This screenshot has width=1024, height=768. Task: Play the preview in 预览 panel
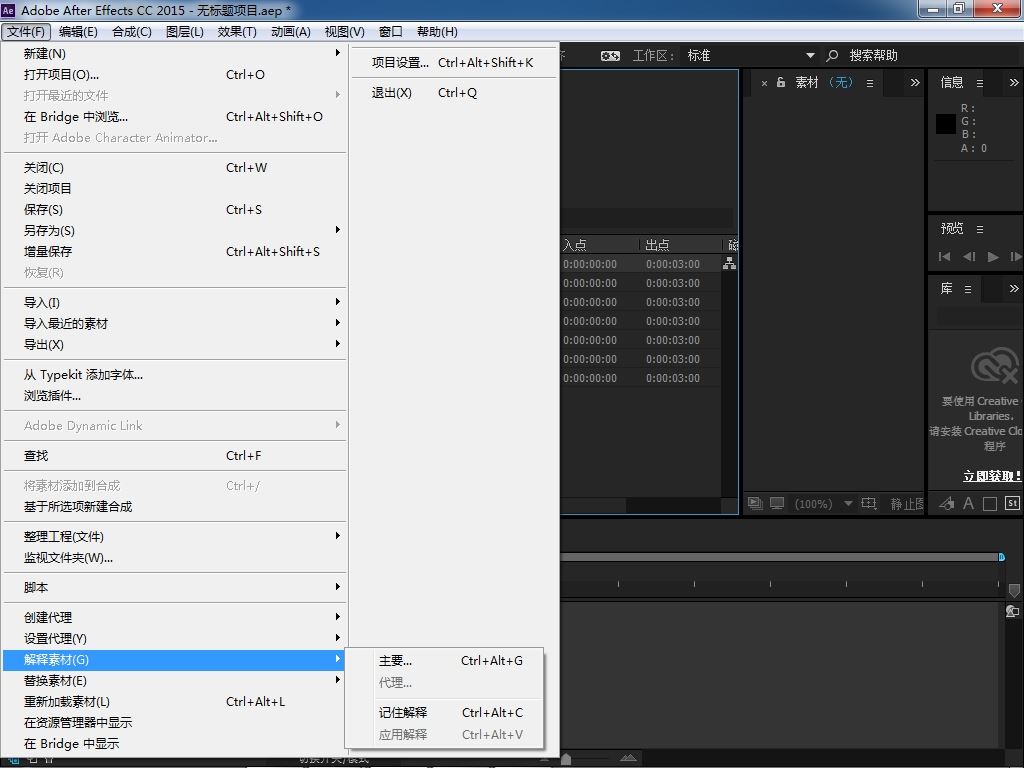click(993, 257)
